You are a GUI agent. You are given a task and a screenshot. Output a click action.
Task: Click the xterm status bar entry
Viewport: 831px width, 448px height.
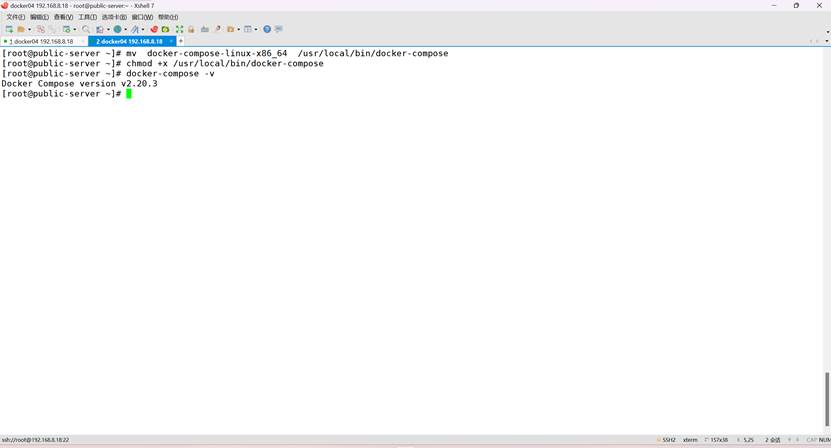690,440
